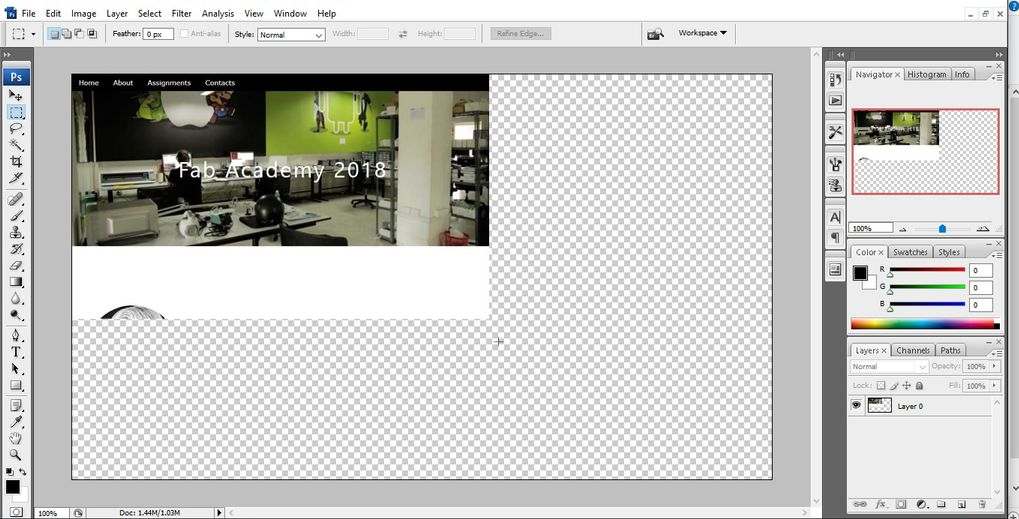The image size is (1019, 519).
Task: Open the Opacity slider arrow
Action: (x=994, y=366)
